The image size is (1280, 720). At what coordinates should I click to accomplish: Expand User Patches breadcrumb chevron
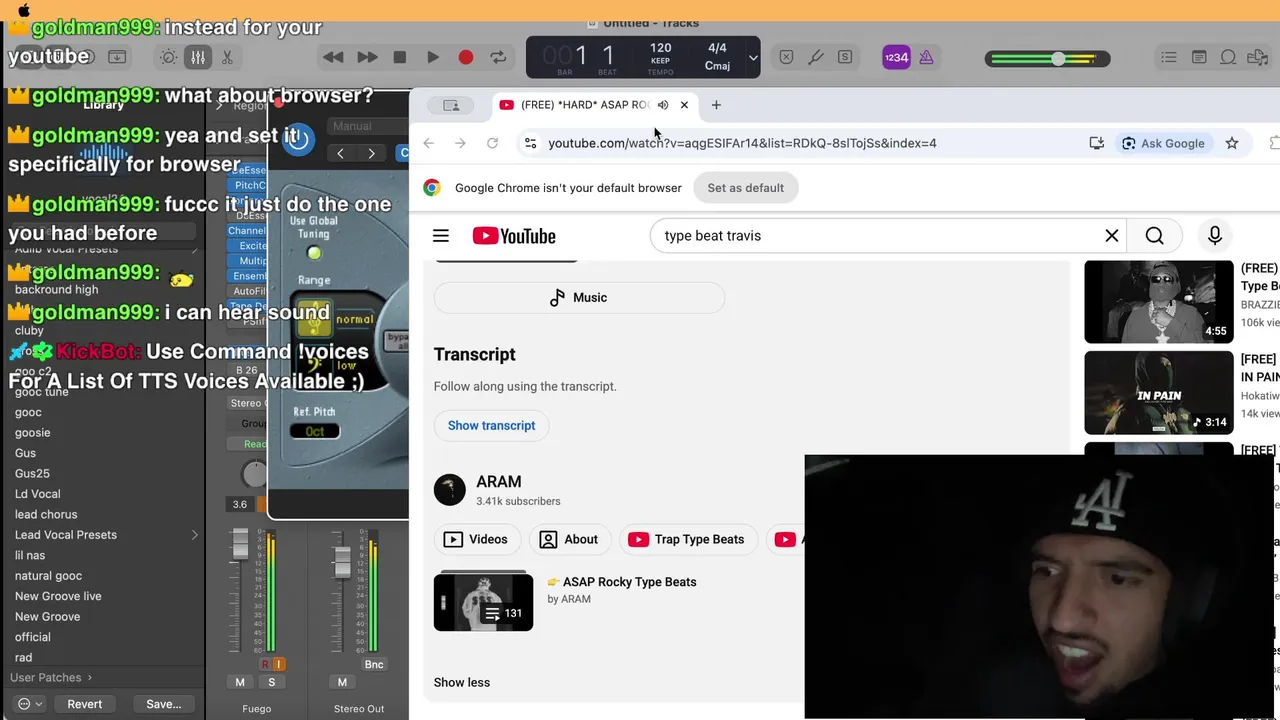(89, 677)
